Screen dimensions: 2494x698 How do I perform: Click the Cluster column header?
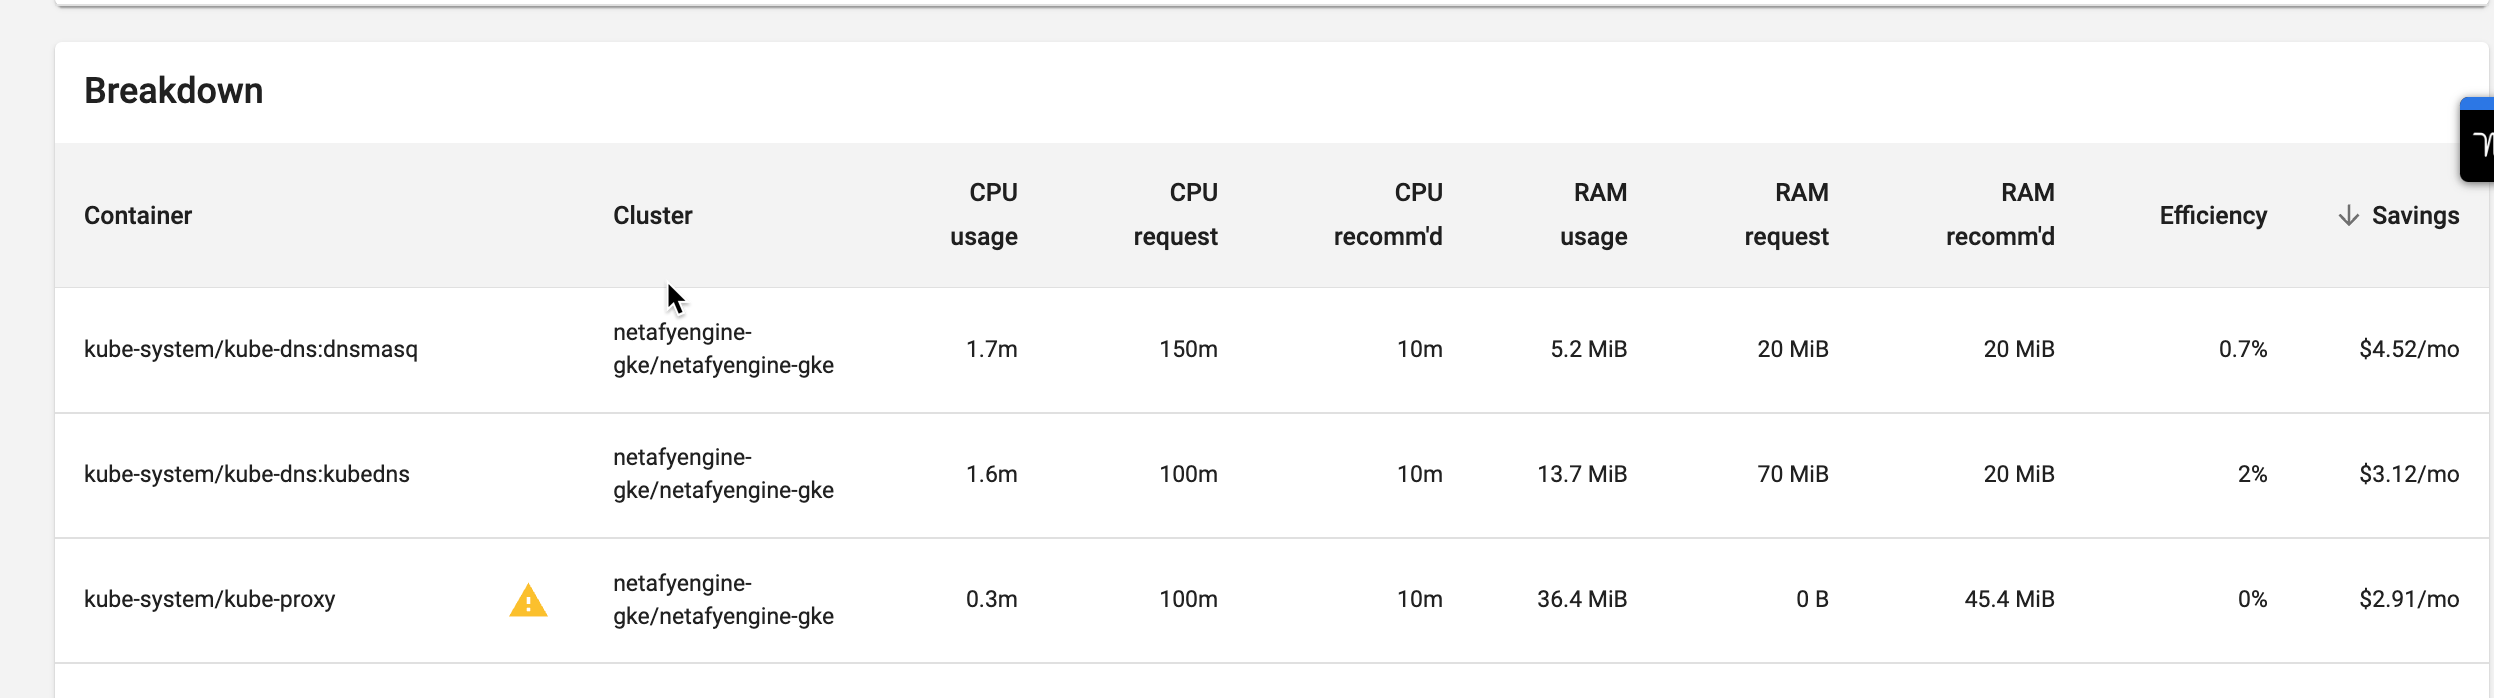tap(653, 216)
